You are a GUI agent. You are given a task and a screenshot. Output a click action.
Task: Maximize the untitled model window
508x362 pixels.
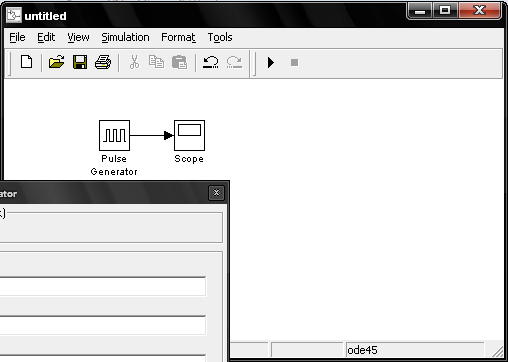point(445,11)
